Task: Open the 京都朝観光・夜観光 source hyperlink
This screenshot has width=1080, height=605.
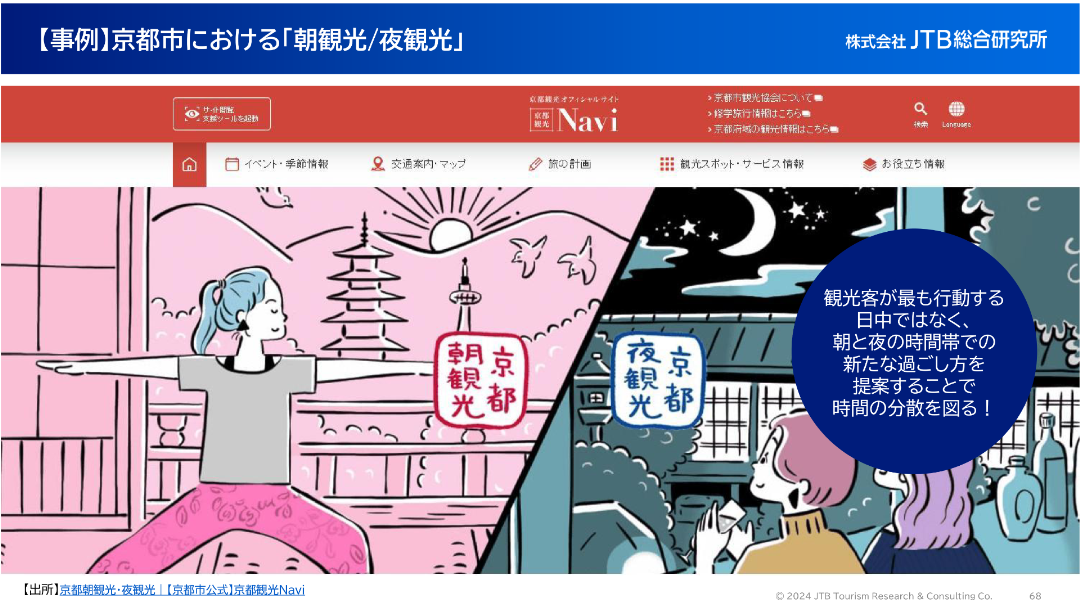Action: [182, 590]
